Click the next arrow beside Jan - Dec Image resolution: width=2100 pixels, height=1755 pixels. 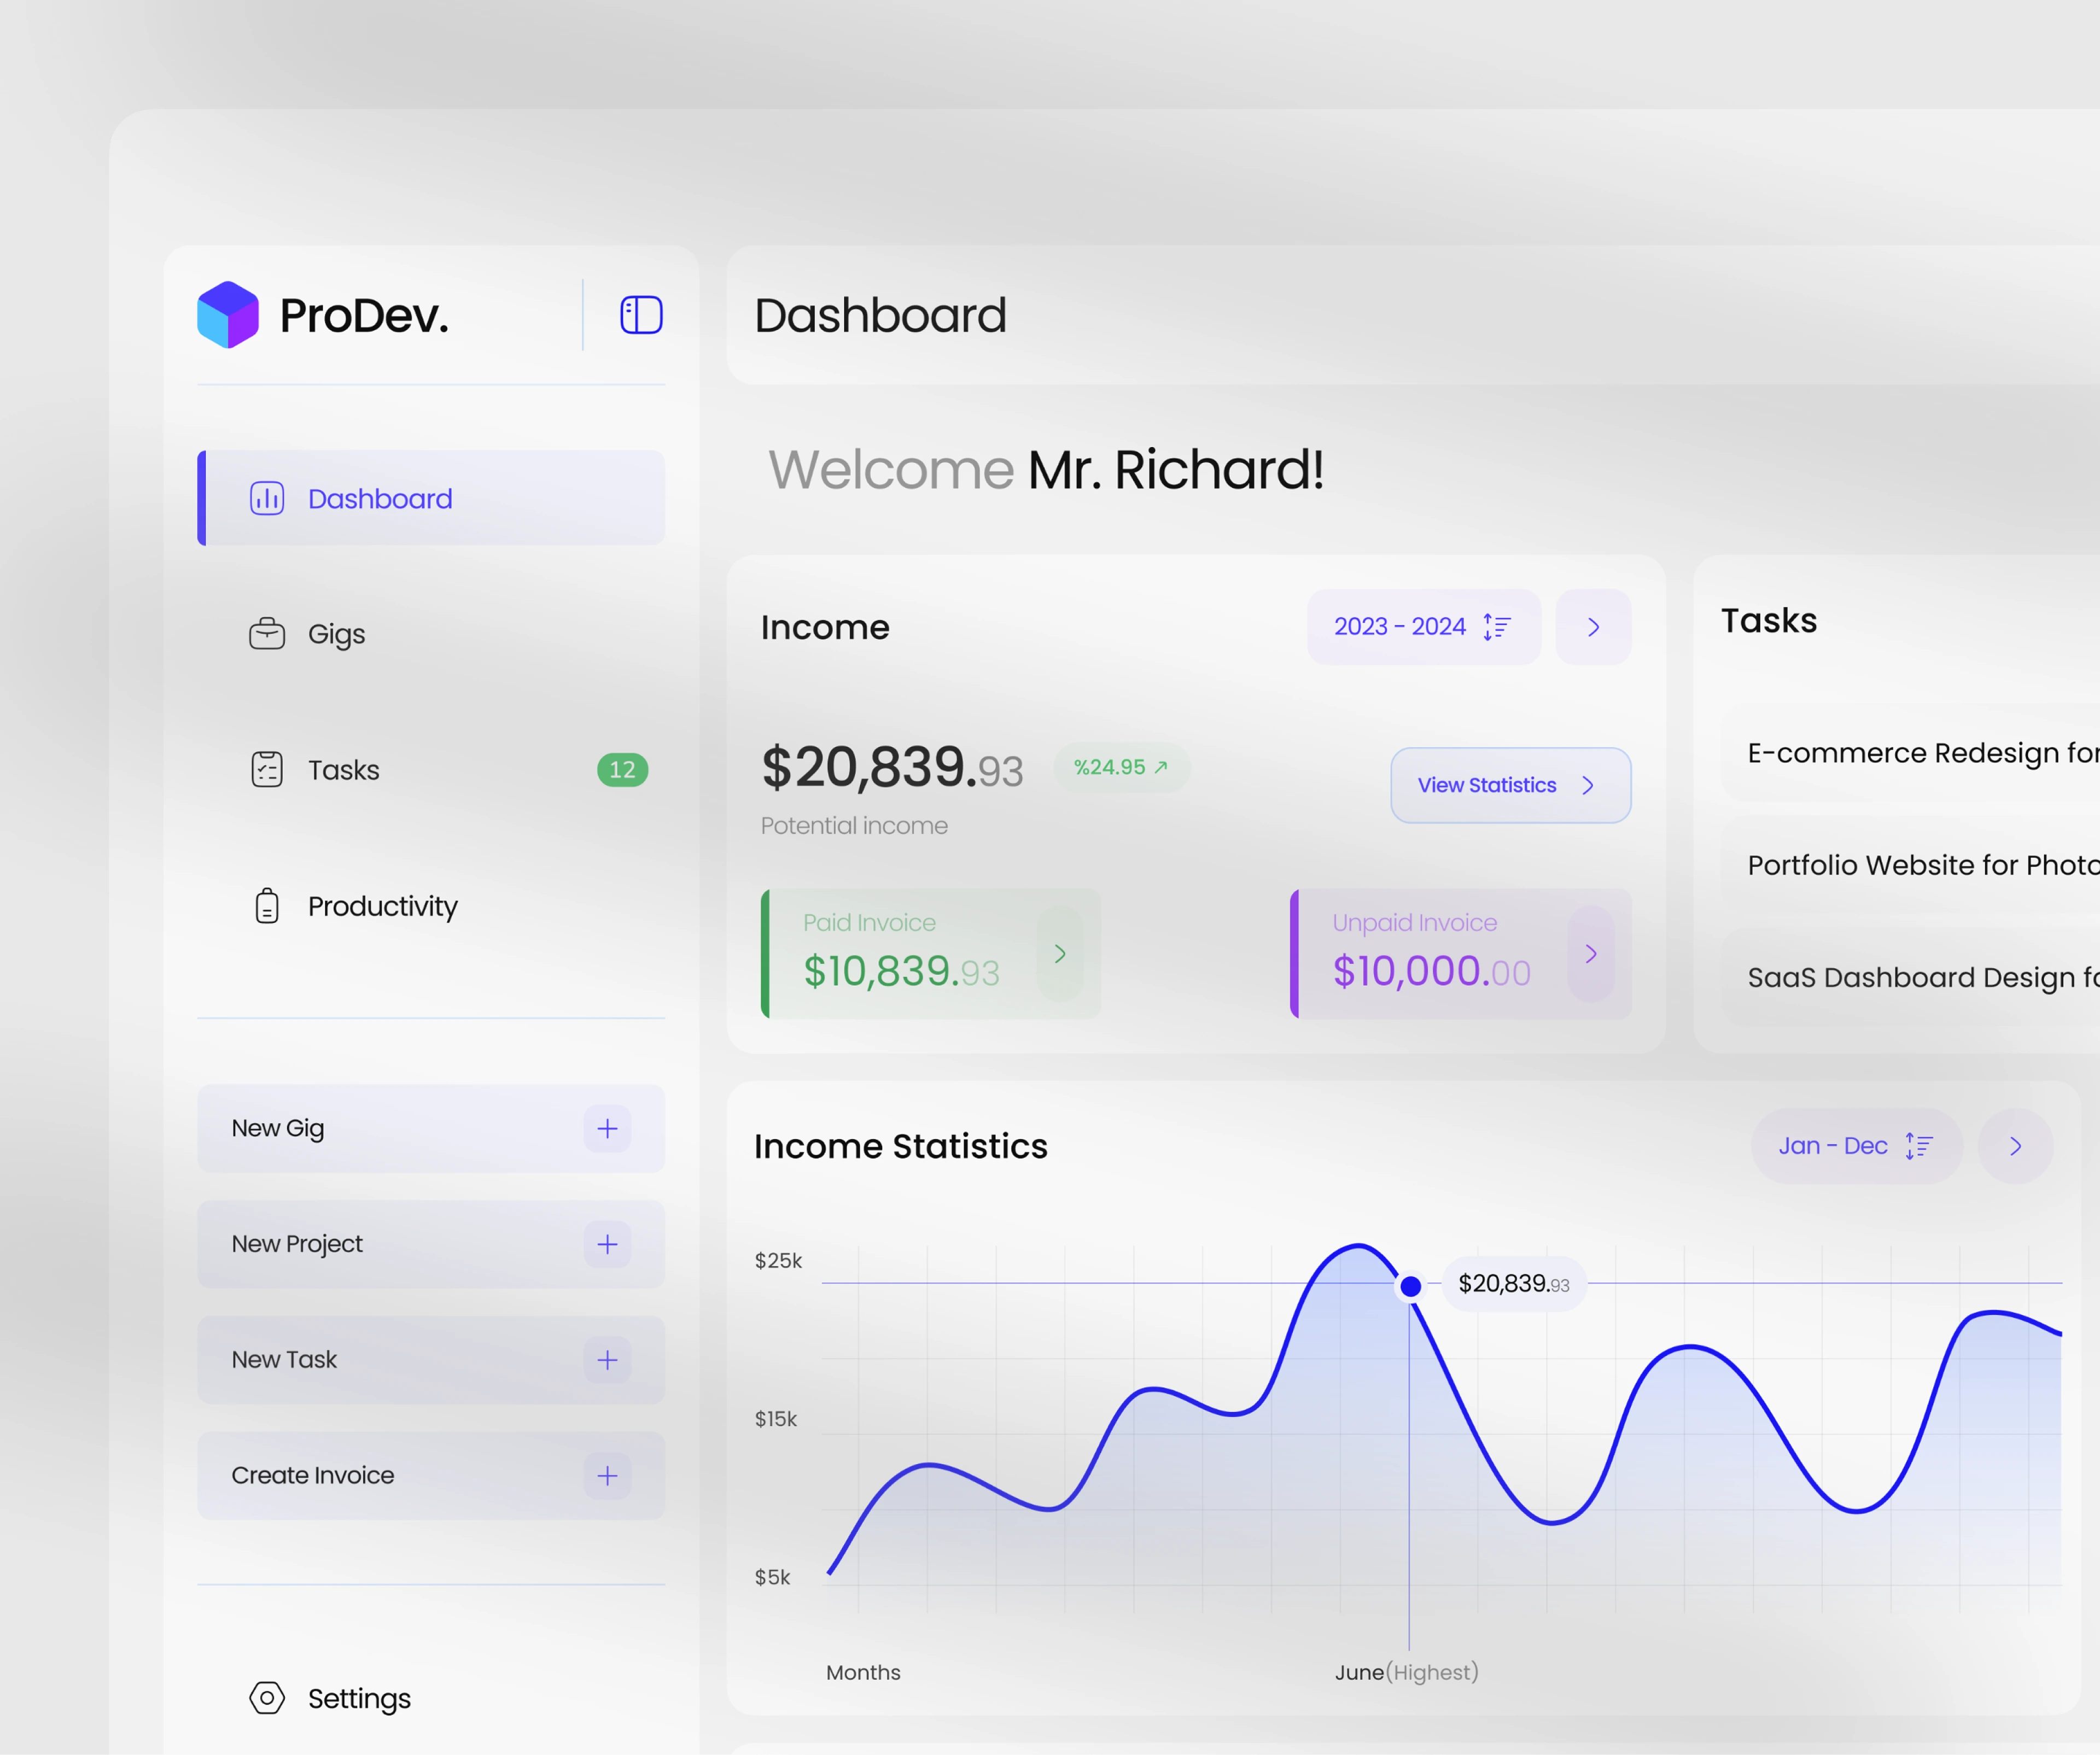coord(2015,1146)
